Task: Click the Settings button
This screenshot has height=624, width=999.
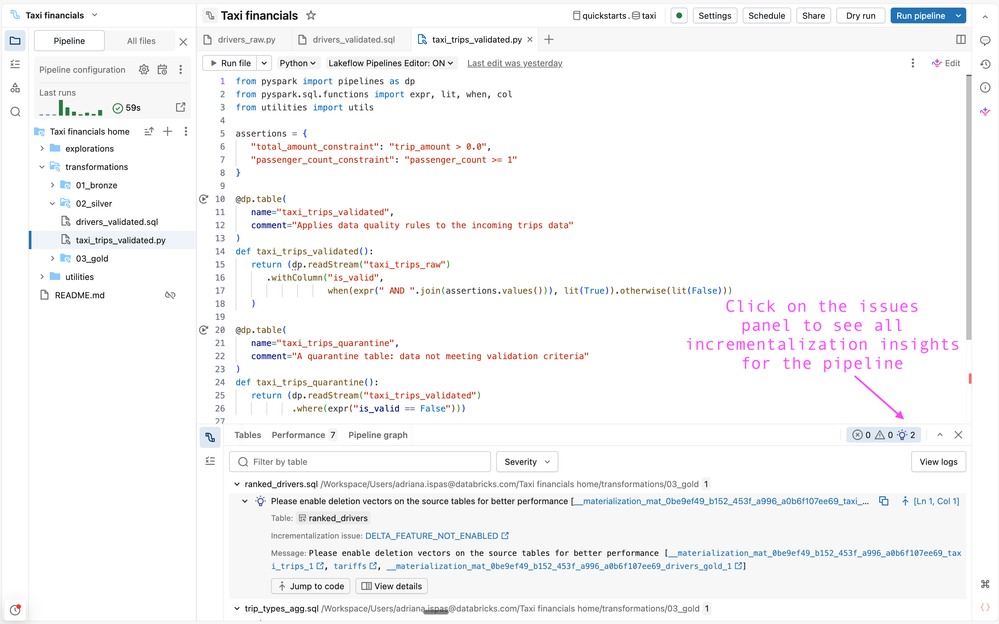Action: pyautogui.click(x=715, y=15)
